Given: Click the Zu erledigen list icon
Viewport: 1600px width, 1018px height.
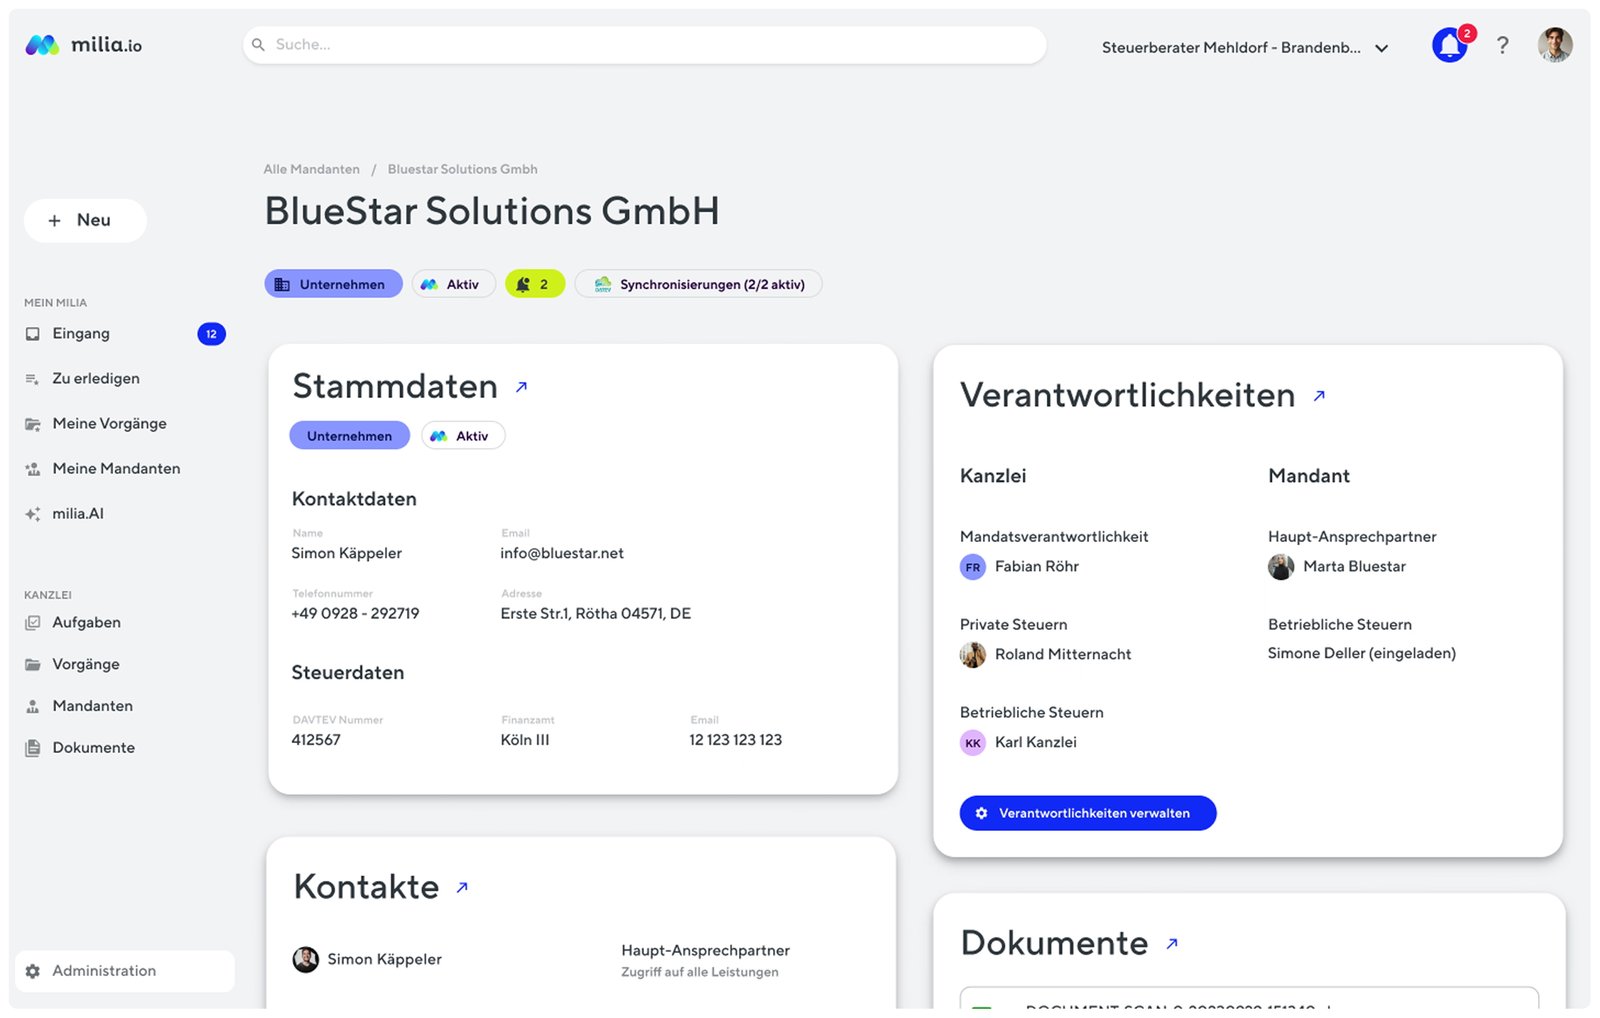Looking at the screenshot, I should pyautogui.click(x=33, y=379).
